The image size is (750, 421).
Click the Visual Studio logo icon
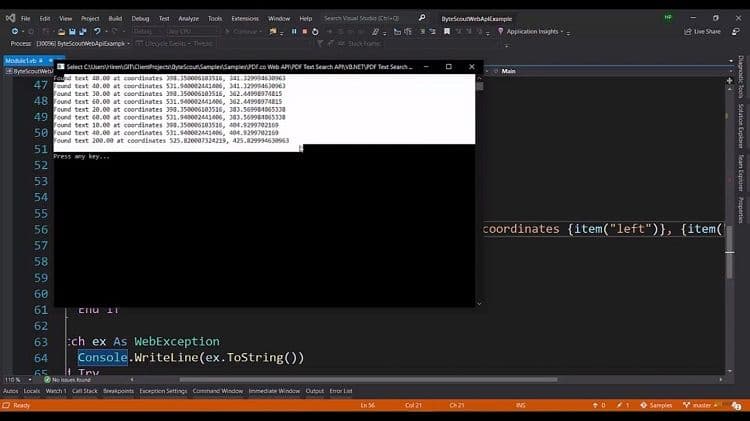pyautogui.click(x=8, y=18)
